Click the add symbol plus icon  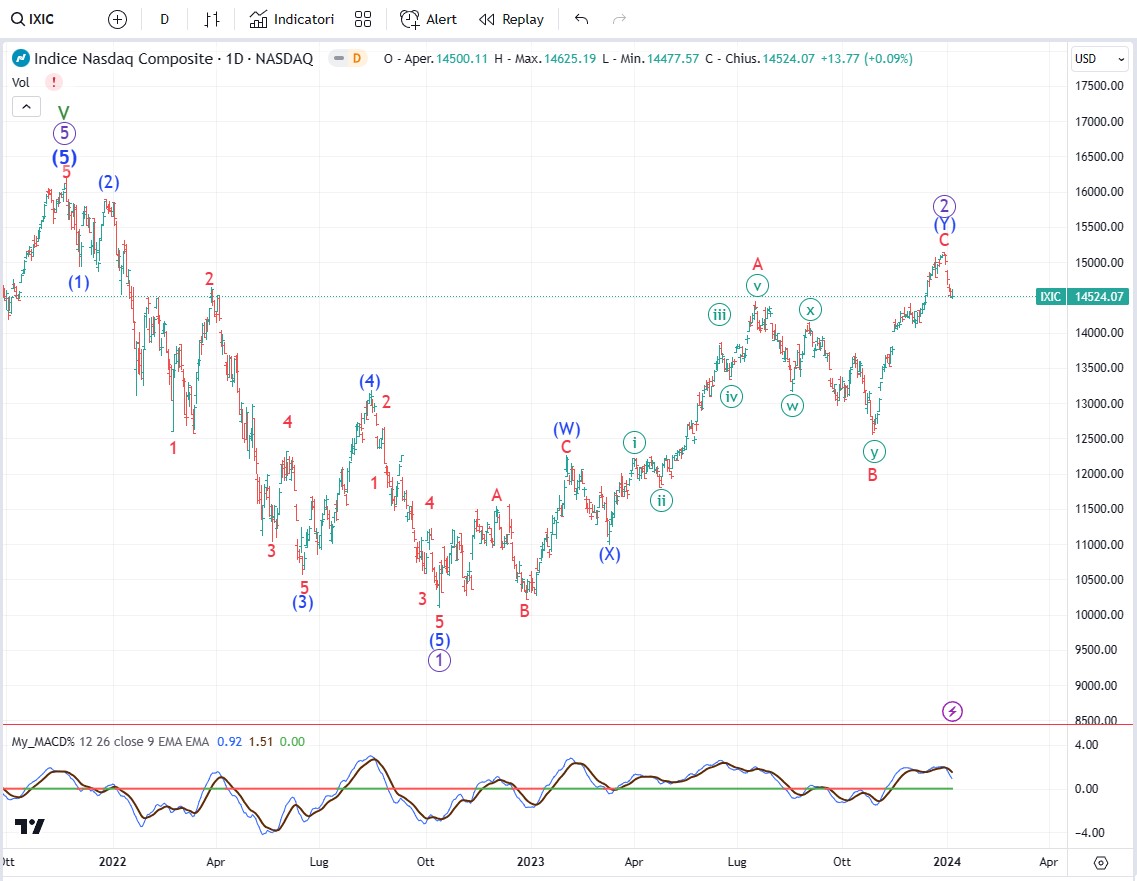pyautogui.click(x=117, y=20)
